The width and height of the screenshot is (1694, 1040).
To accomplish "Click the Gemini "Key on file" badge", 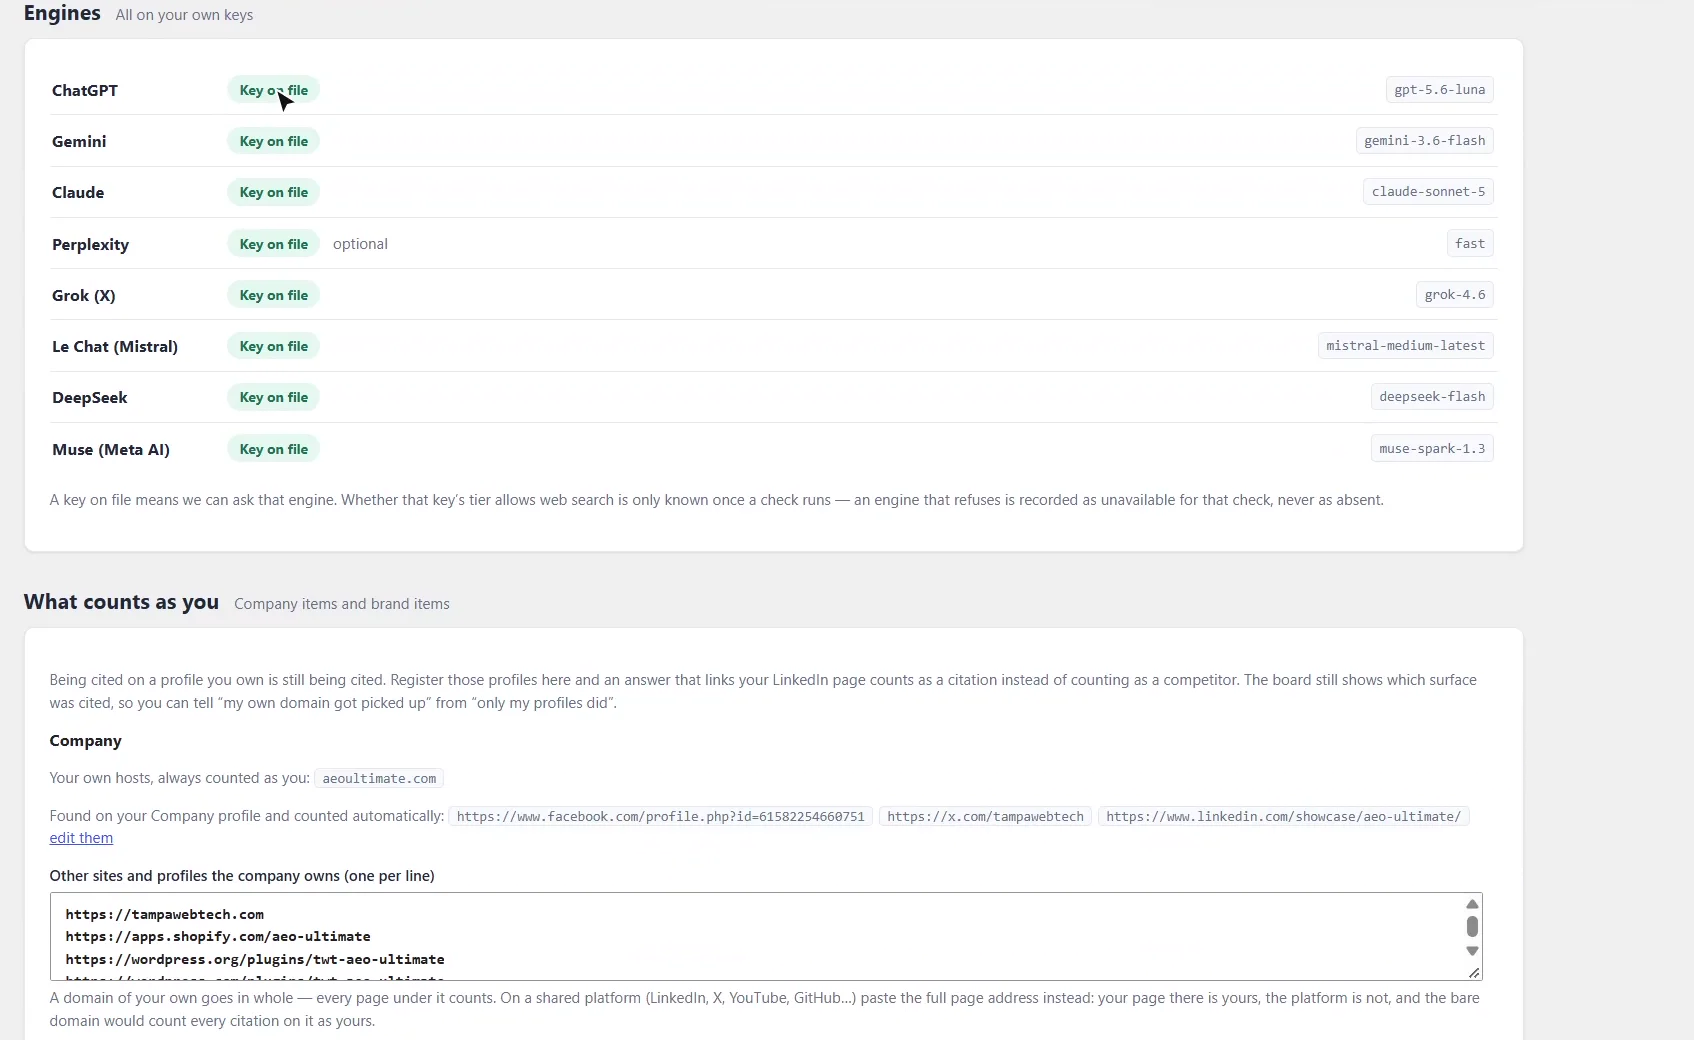I will [273, 141].
